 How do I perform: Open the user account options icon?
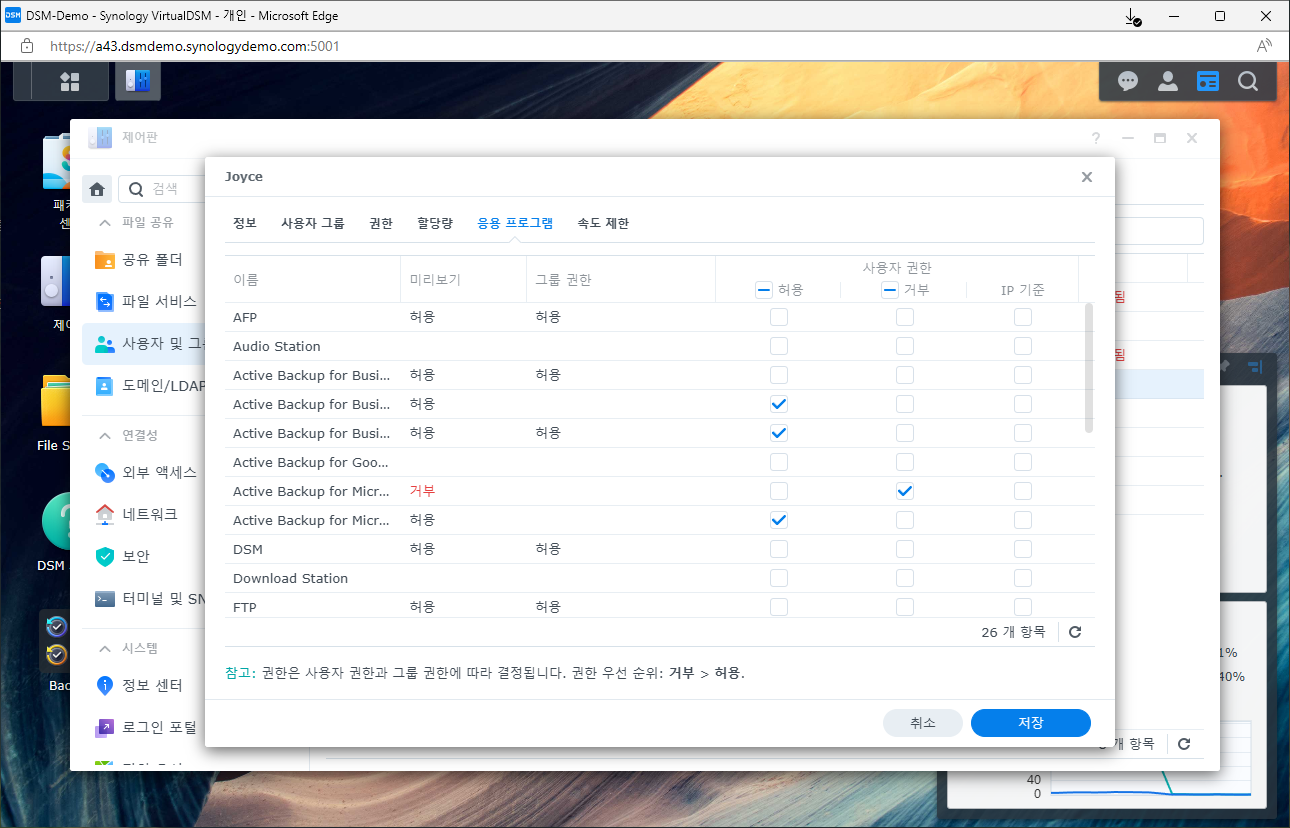click(x=1168, y=82)
